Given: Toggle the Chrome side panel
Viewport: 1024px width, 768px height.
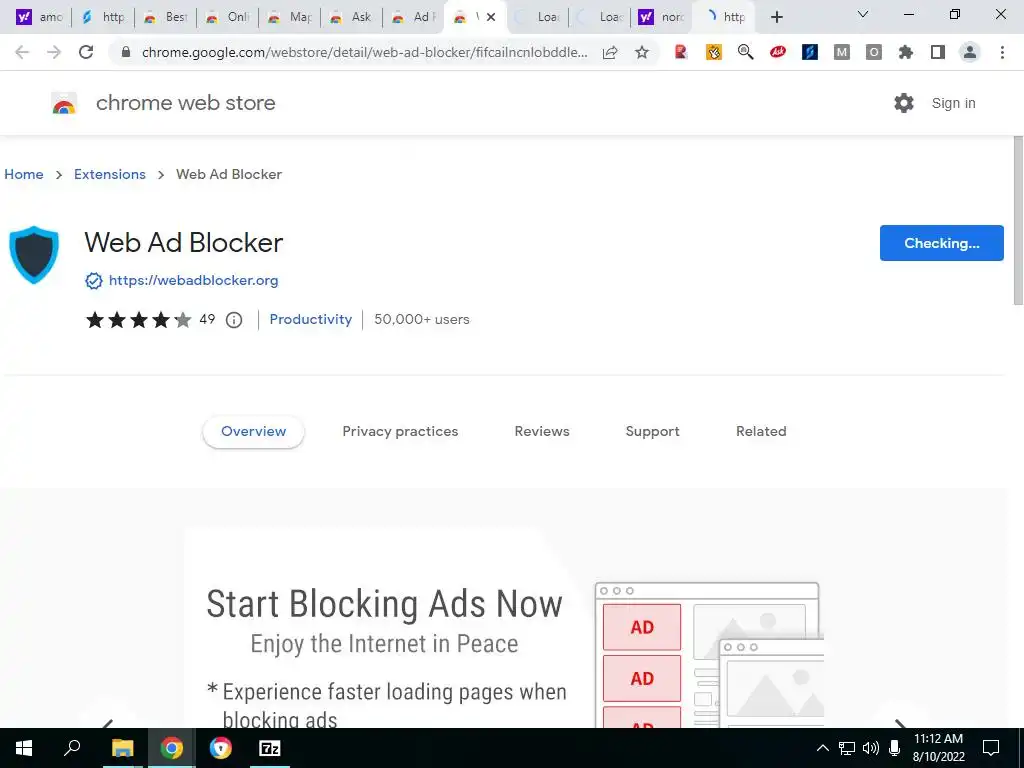Looking at the screenshot, I should click(938, 52).
